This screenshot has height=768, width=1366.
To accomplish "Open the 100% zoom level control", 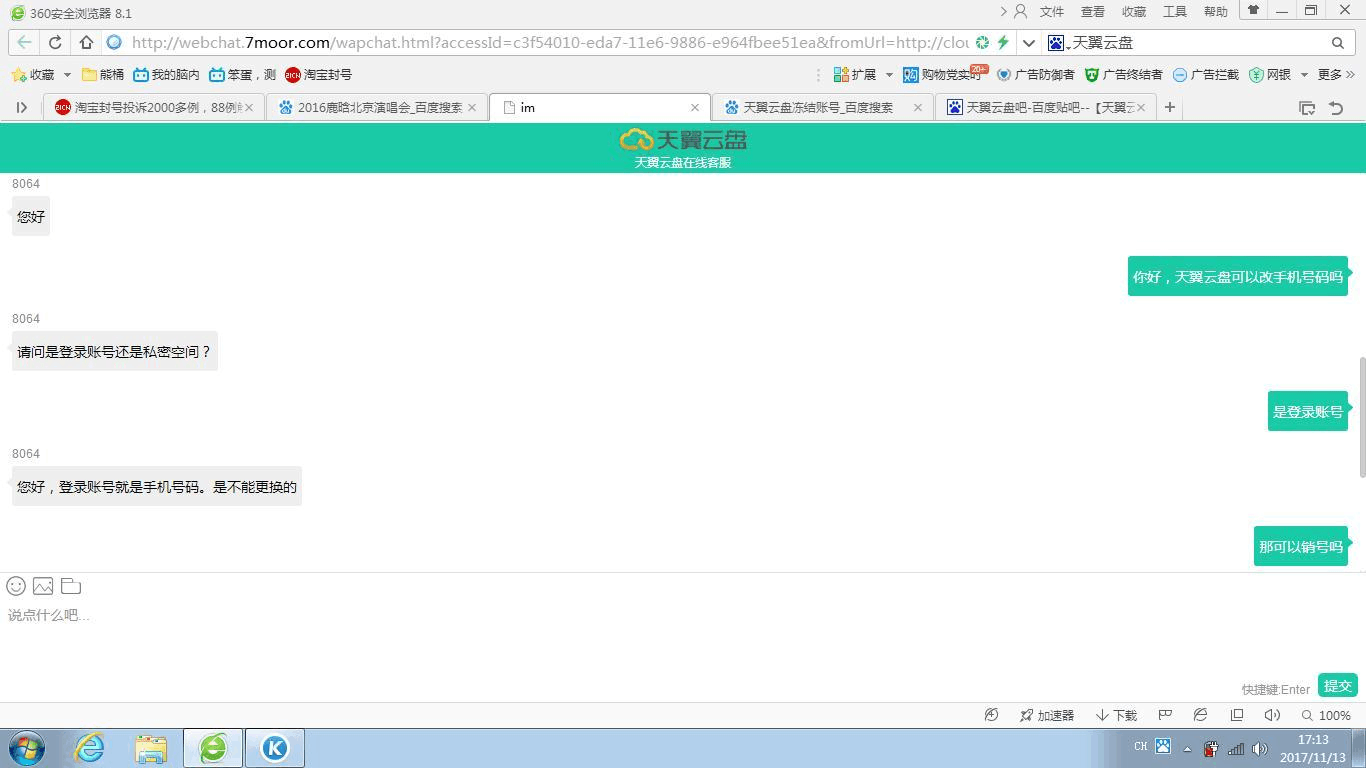I will click(x=1326, y=715).
